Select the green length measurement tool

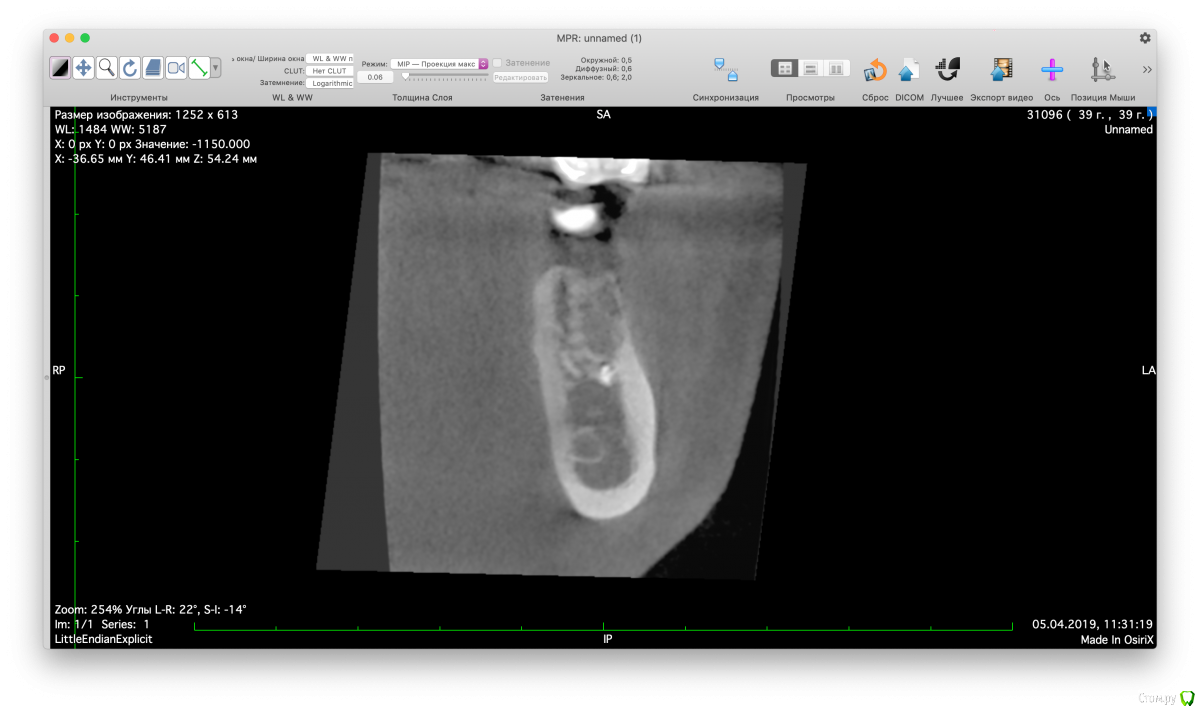(x=199, y=68)
